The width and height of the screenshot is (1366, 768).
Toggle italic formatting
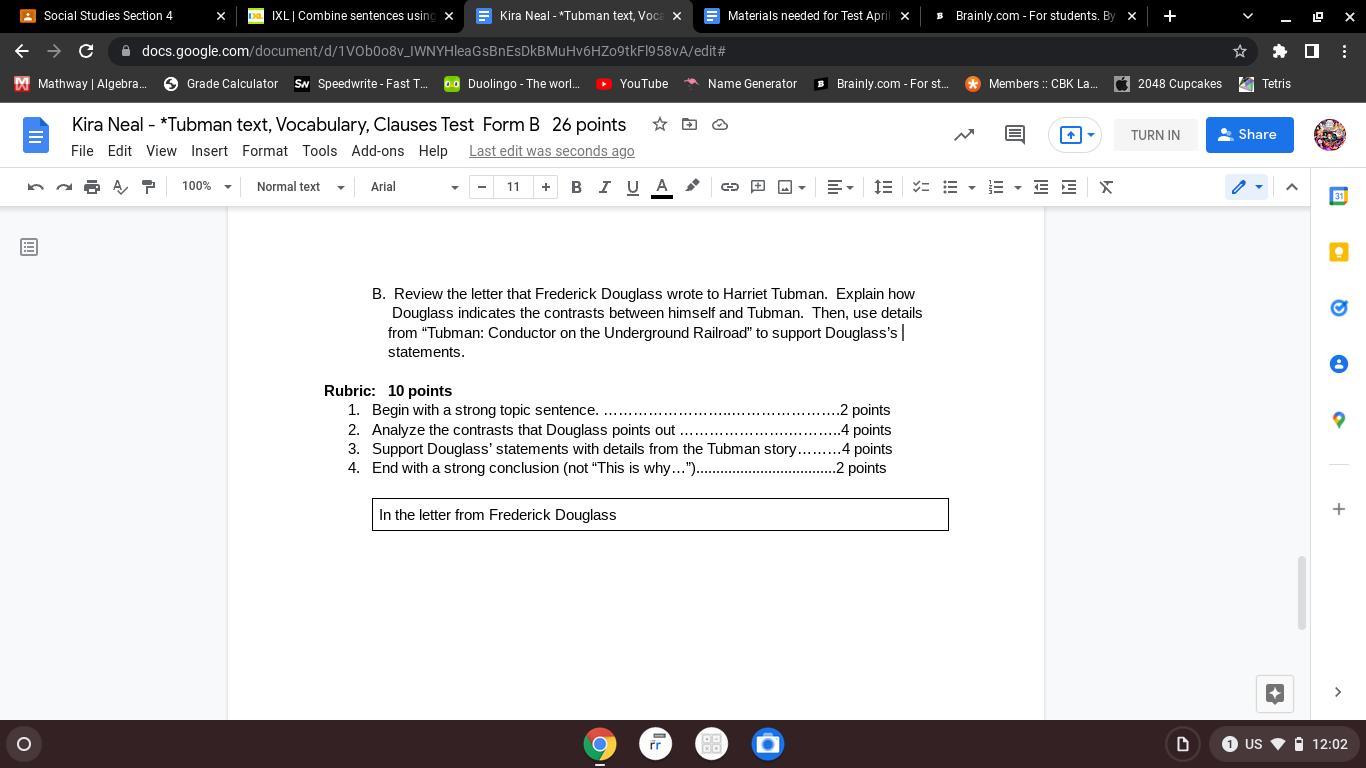point(604,187)
